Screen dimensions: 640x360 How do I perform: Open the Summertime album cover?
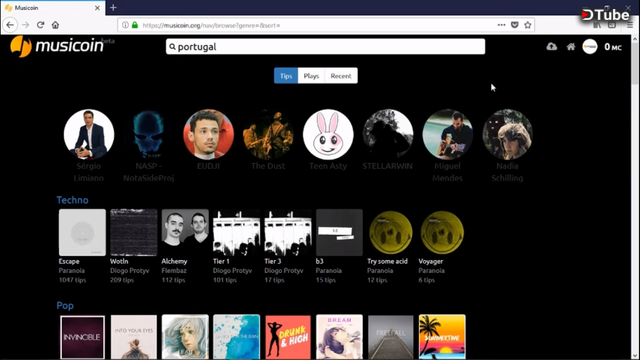442,337
